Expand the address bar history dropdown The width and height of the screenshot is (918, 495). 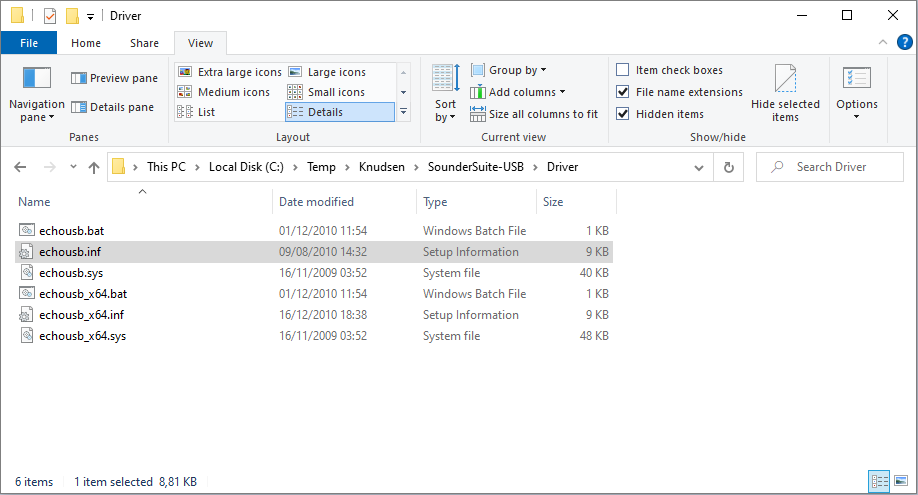pos(698,168)
